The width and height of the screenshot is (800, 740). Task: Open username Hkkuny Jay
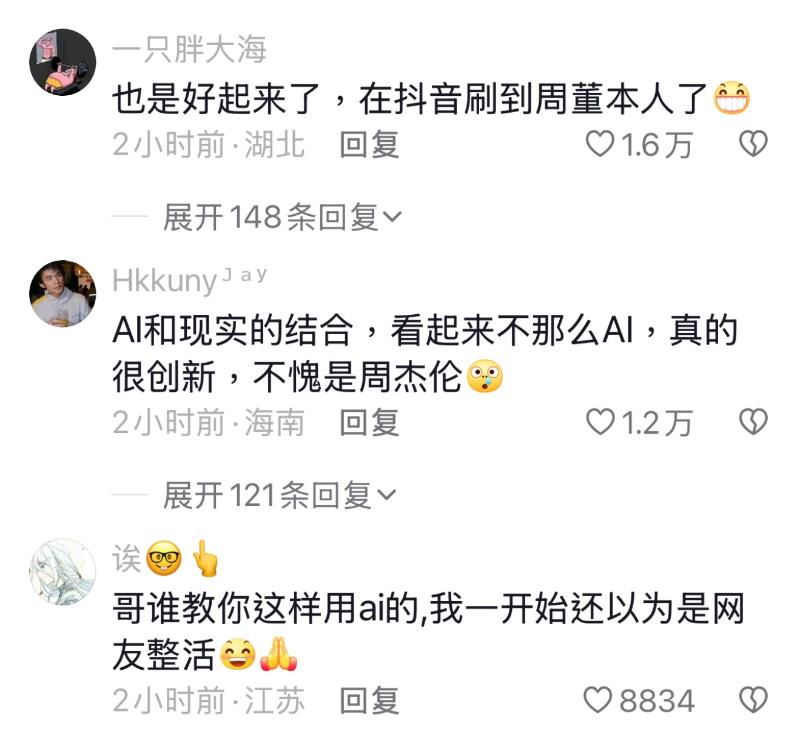tap(189, 280)
